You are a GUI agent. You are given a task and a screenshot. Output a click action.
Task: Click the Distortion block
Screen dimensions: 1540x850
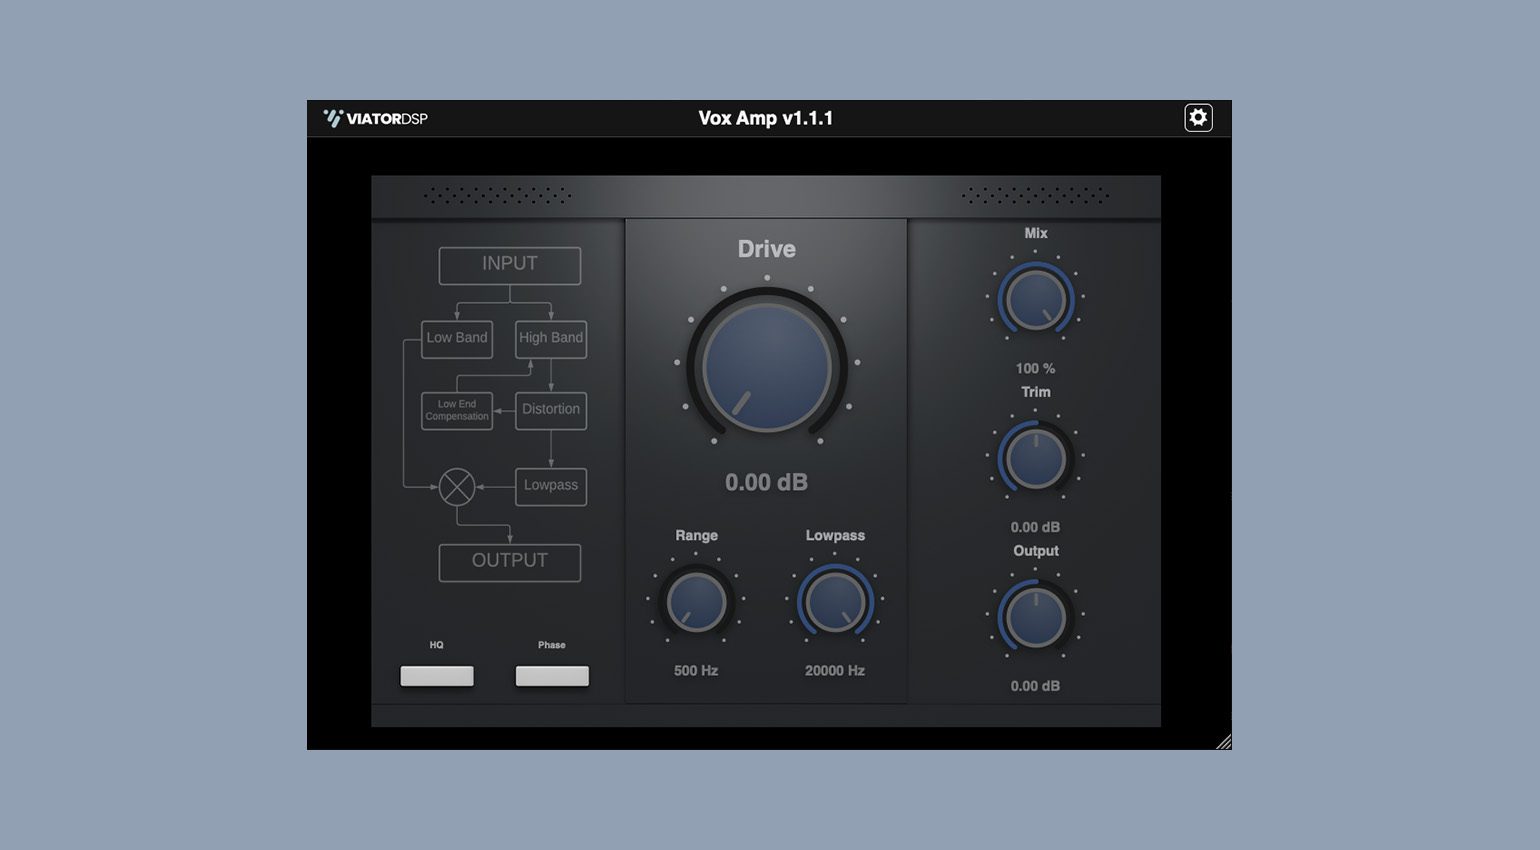click(551, 410)
